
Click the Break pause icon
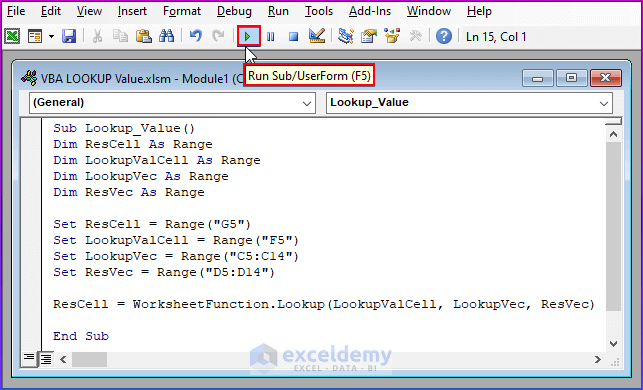[x=271, y=36]
